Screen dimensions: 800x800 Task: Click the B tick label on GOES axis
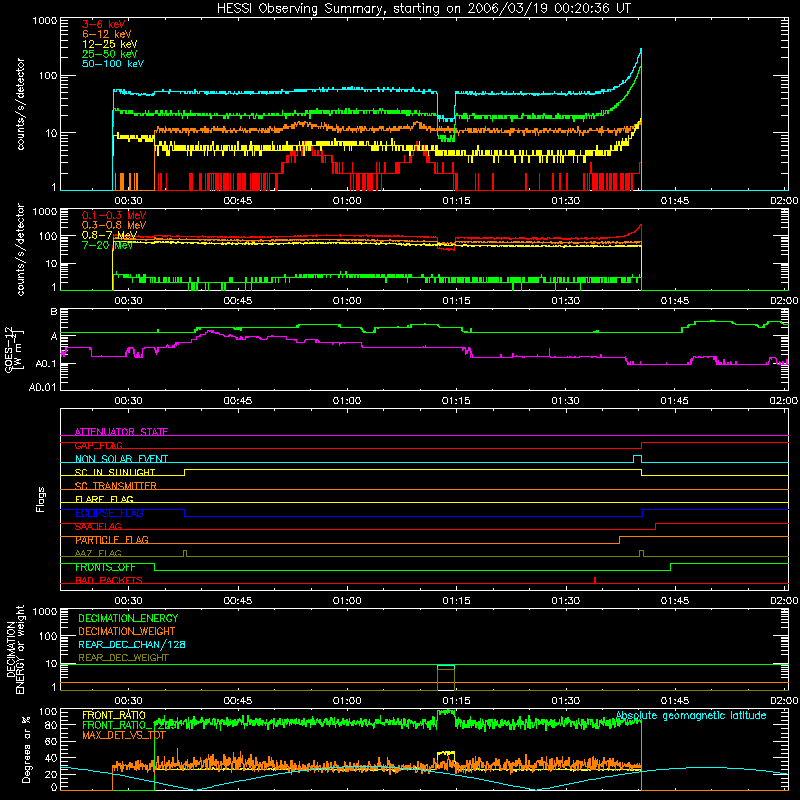(54, 312)
